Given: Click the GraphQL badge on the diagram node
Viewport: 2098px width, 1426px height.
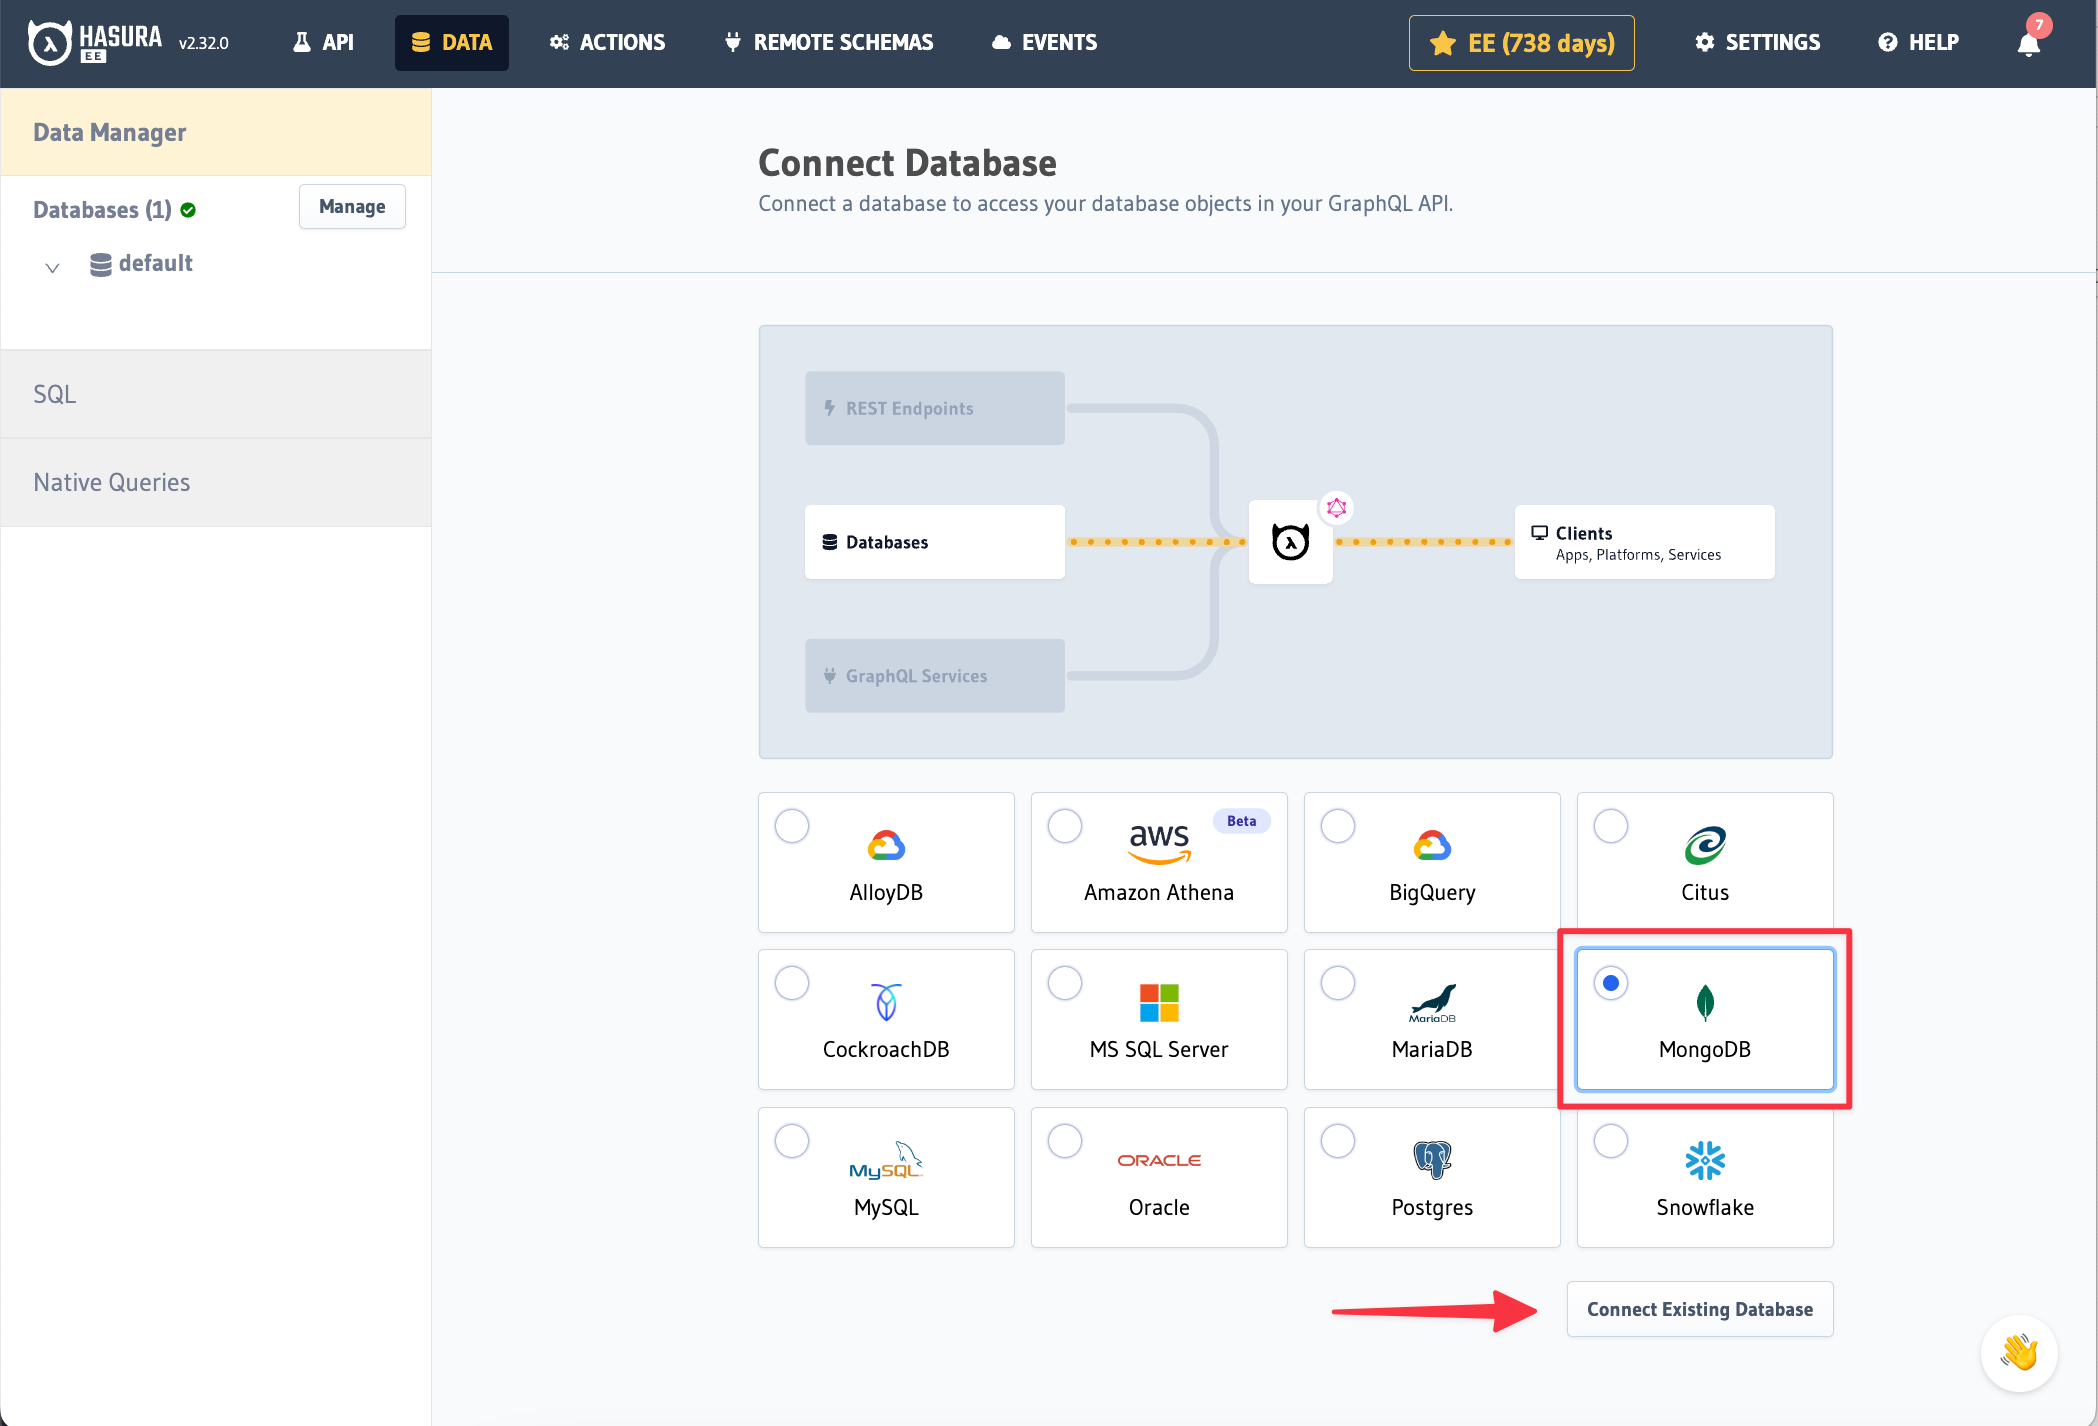Looking at the screenshot, I should (x=1336, y=508).
